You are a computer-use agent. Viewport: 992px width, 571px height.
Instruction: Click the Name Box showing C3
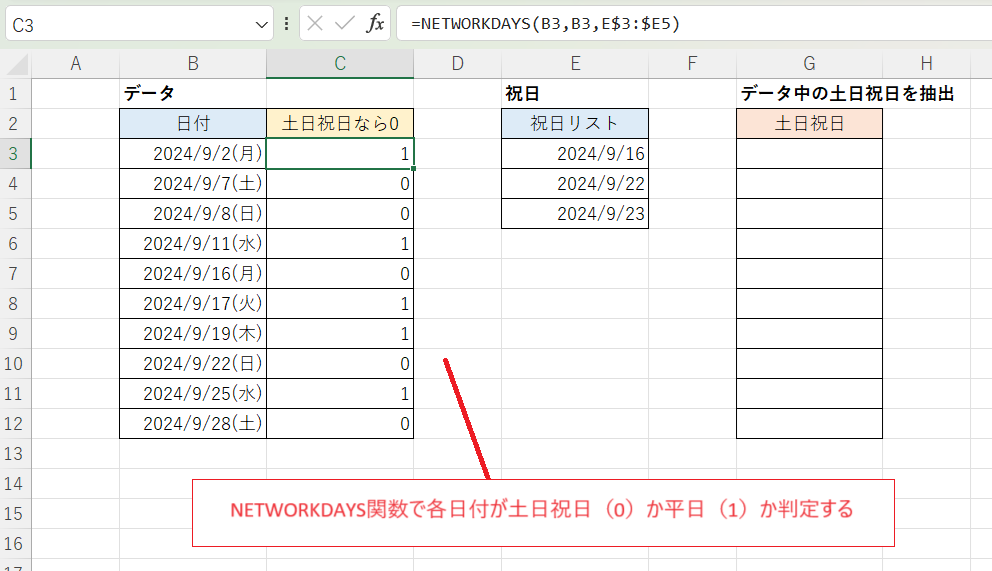[139, 24]
